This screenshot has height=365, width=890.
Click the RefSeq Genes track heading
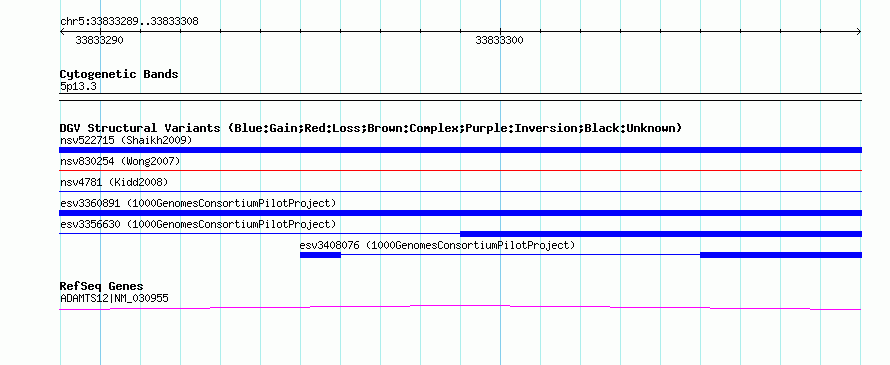click(101, 286)
